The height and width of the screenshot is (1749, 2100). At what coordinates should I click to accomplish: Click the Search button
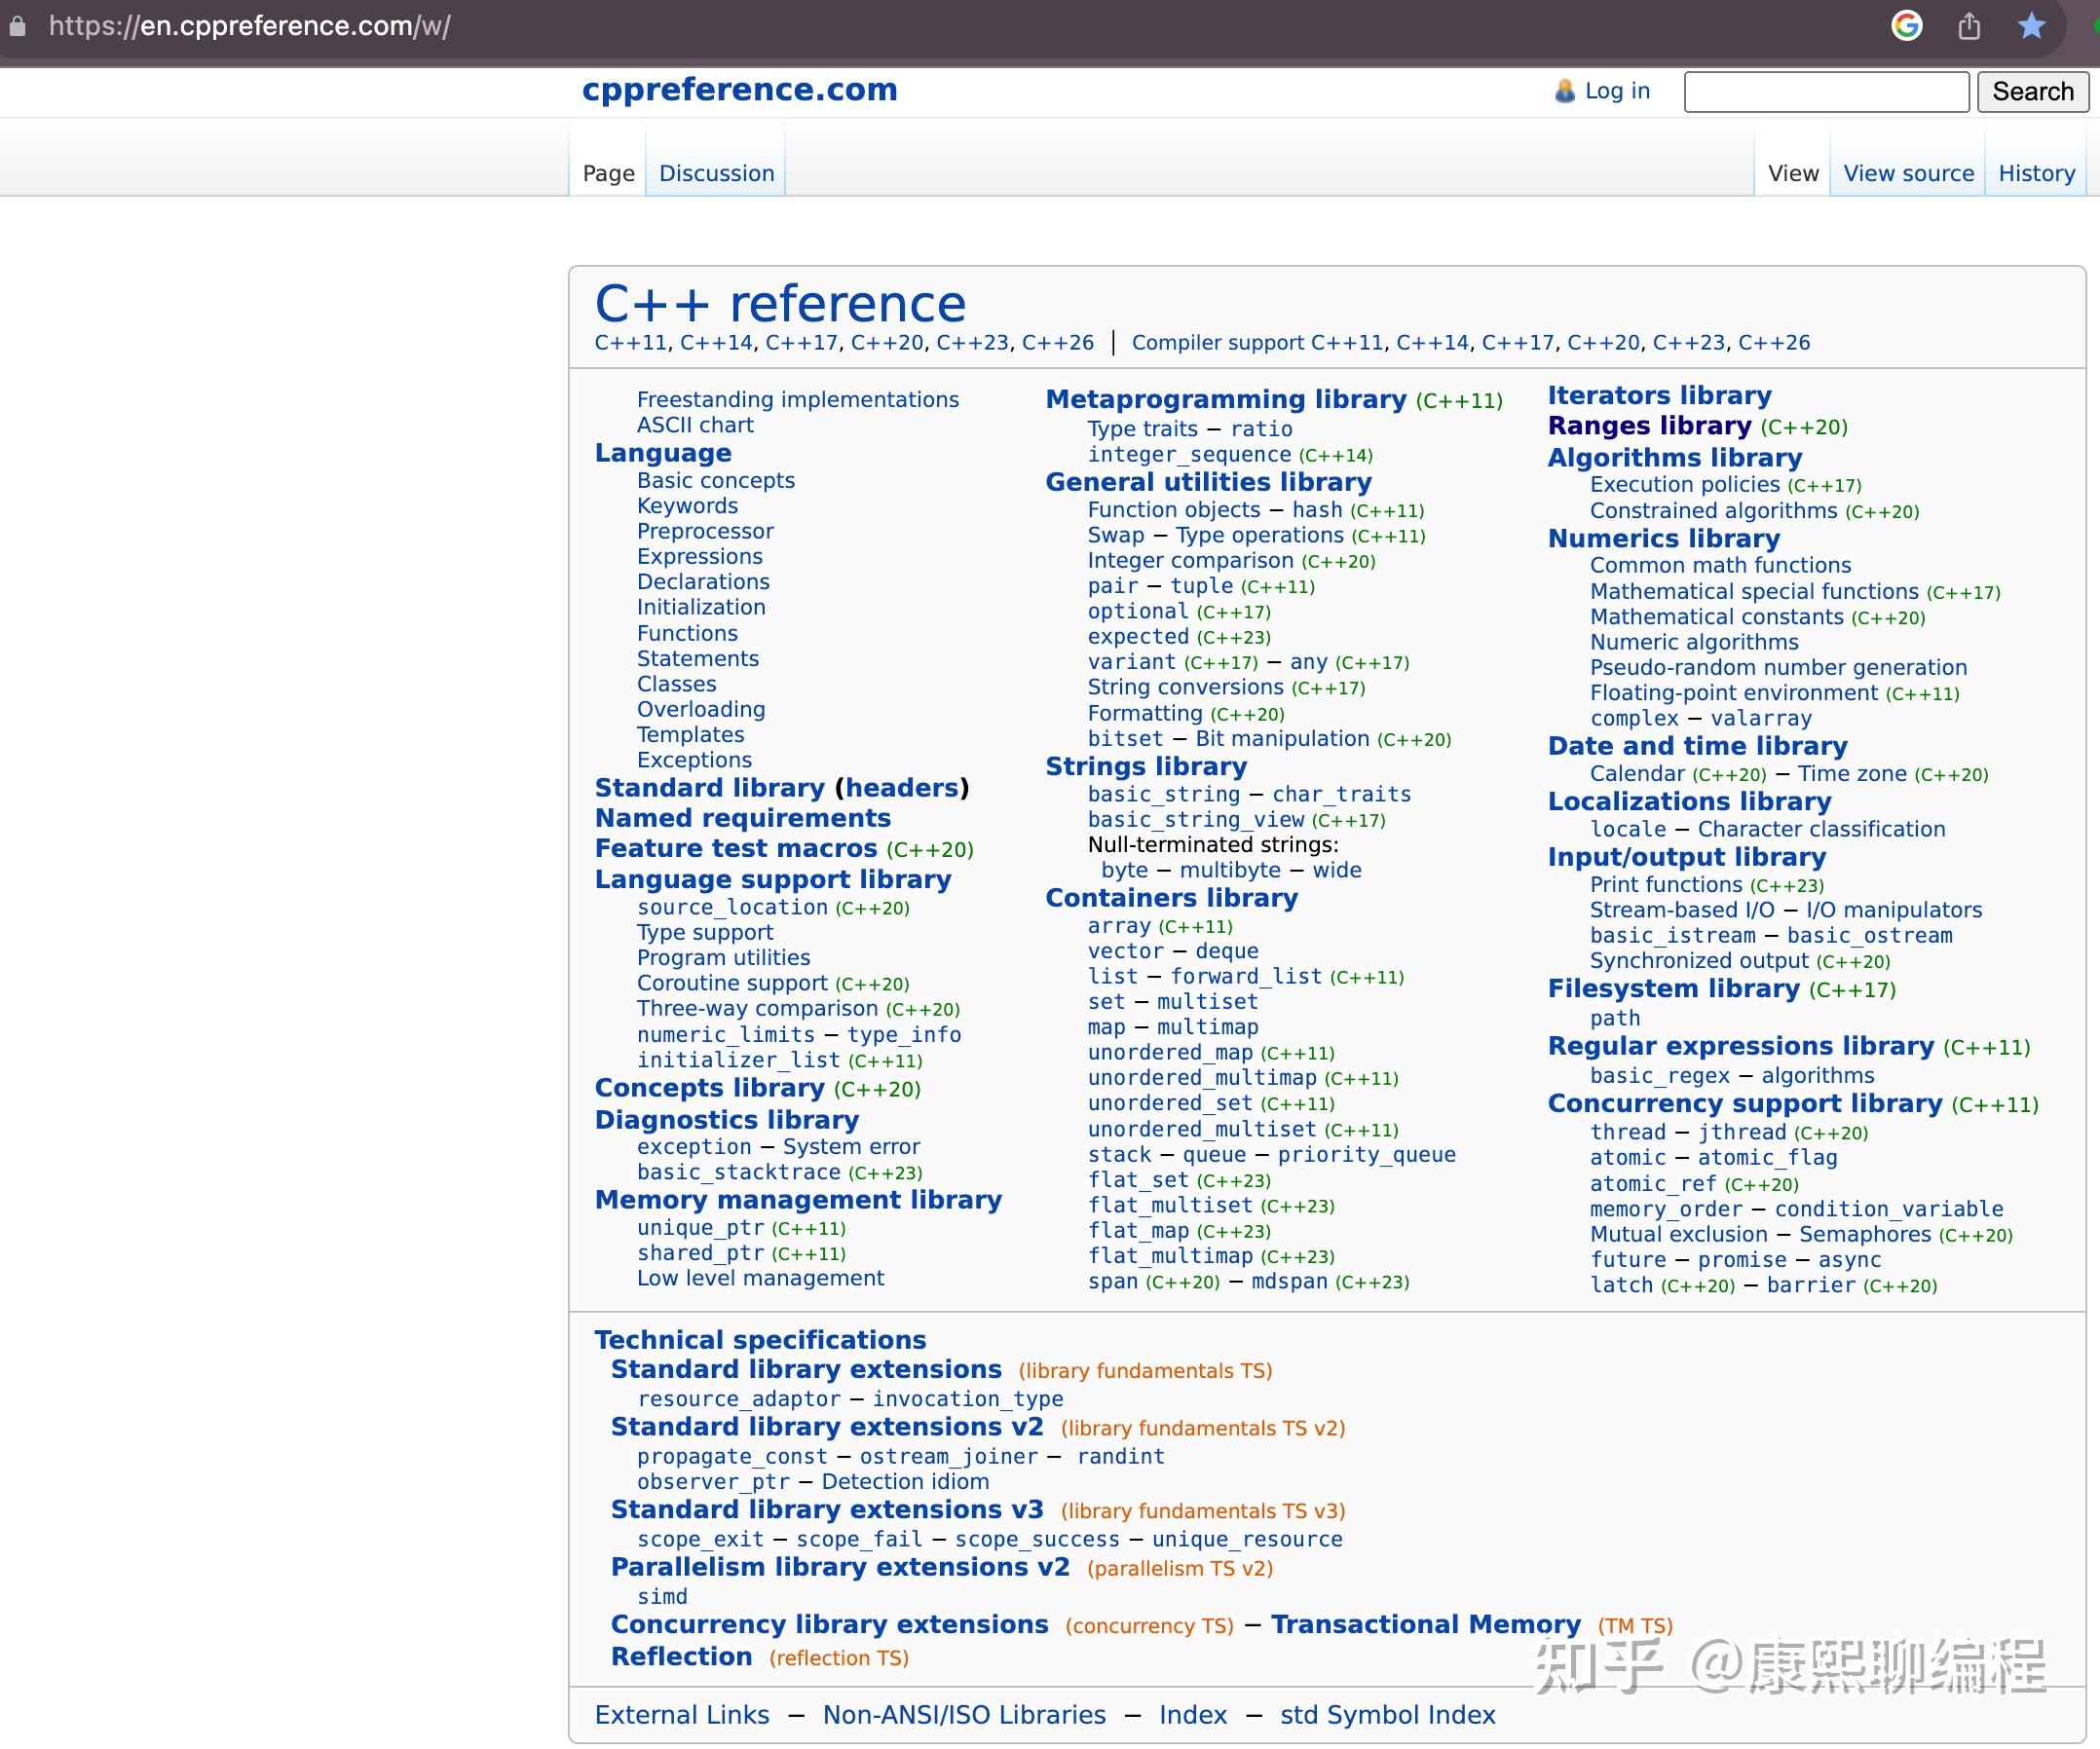[x=2032, y=91]
